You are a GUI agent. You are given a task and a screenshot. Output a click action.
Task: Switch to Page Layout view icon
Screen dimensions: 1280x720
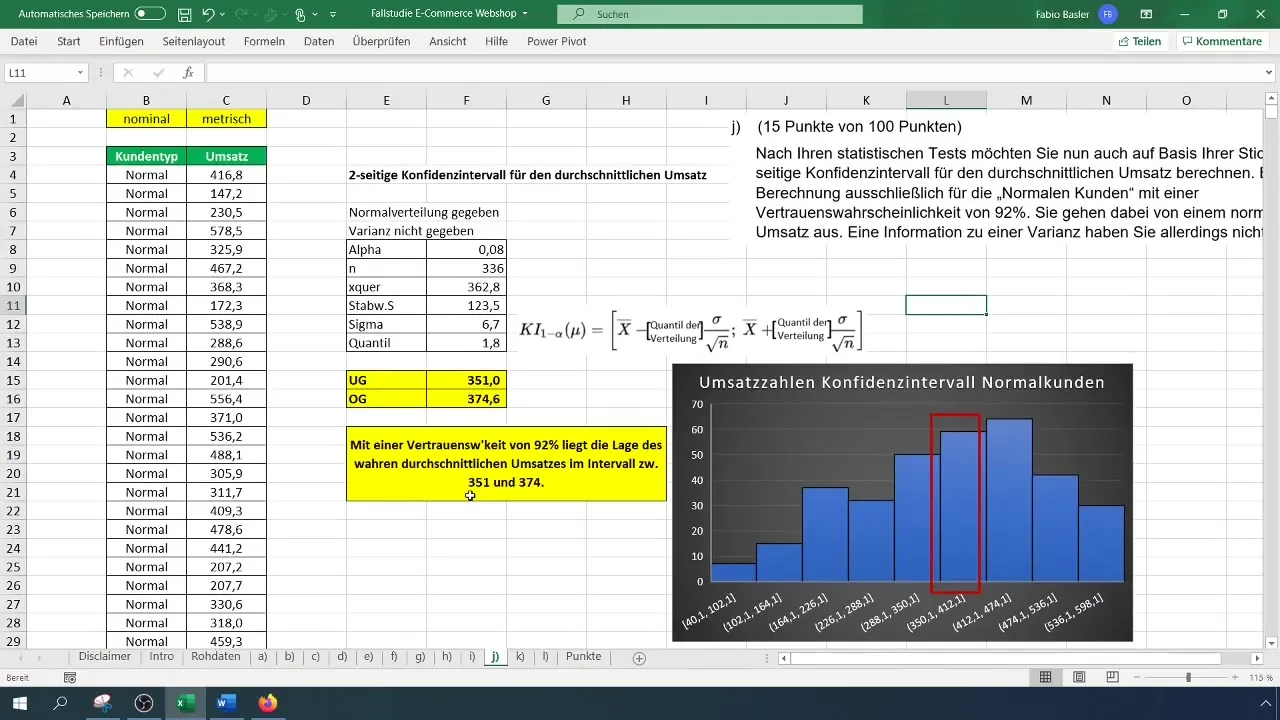1079,677
